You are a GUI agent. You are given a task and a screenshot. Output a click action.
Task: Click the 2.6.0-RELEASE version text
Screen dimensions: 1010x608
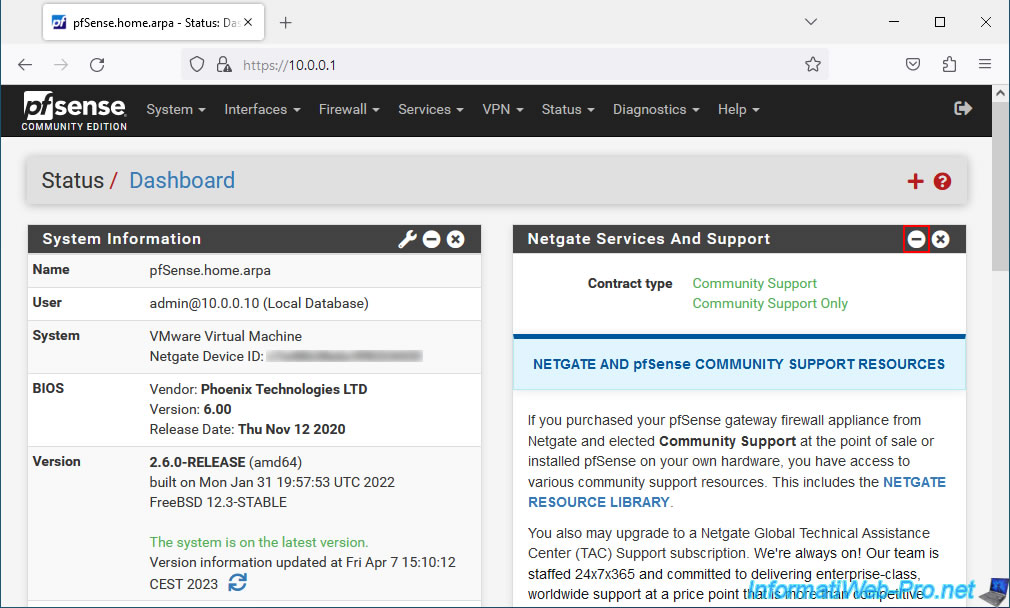(197, 462)
